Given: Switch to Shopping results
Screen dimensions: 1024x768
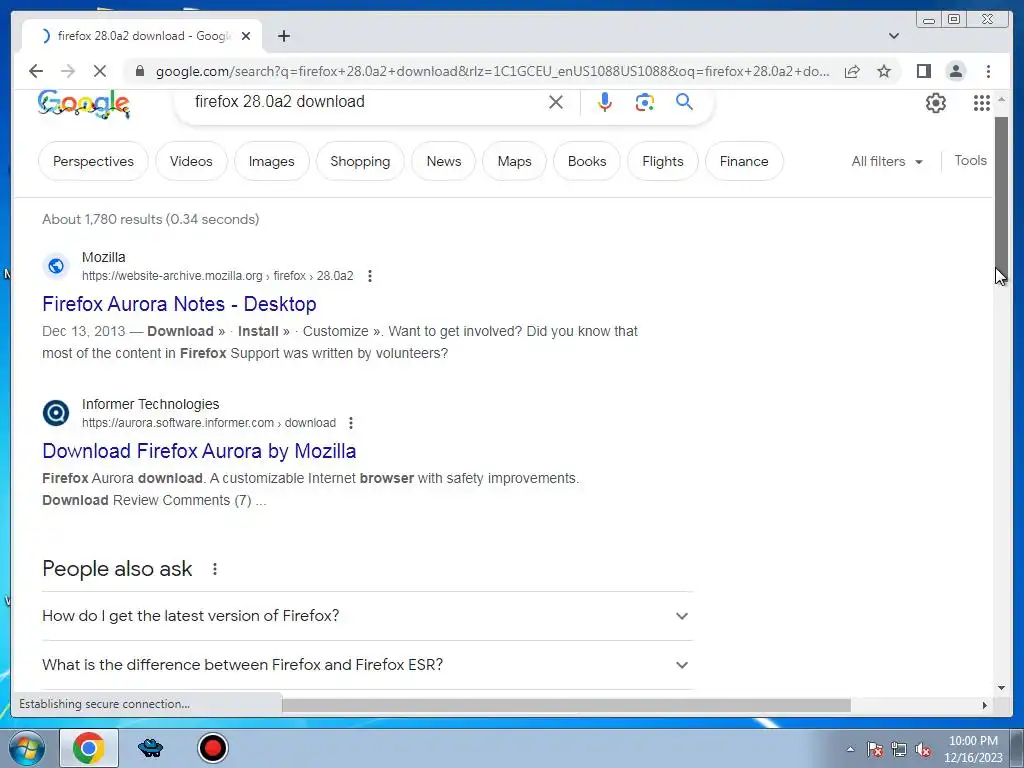Looking at the screenshot, I should coord(360,161).
